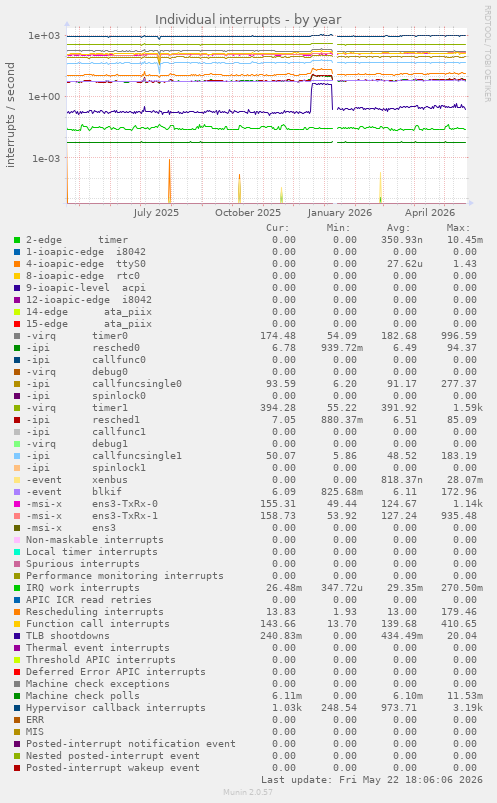Click the 'Cur:' column header
Viewport: 497px width, 803px height.
point(278,228)
